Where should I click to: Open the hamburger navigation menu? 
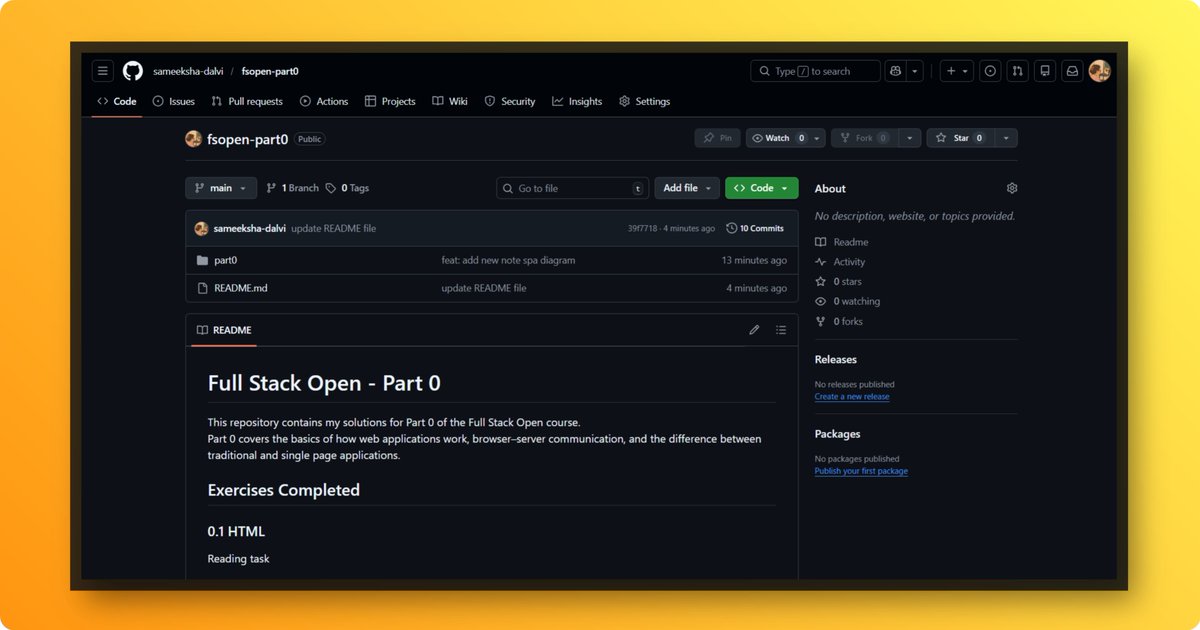pos(102,71)
